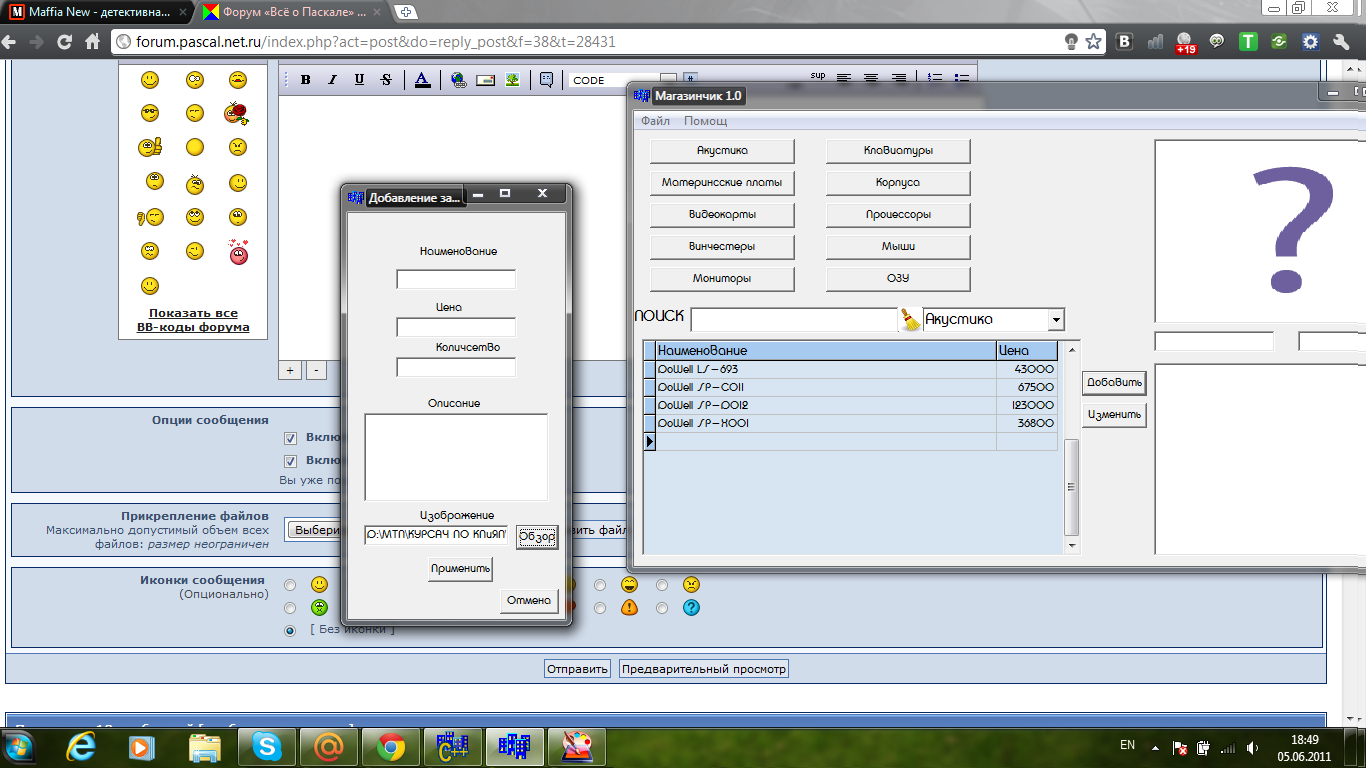Apply italic formatting in forum editor
The height and width of the screenshot is (768, 1366).
[333, 80]
